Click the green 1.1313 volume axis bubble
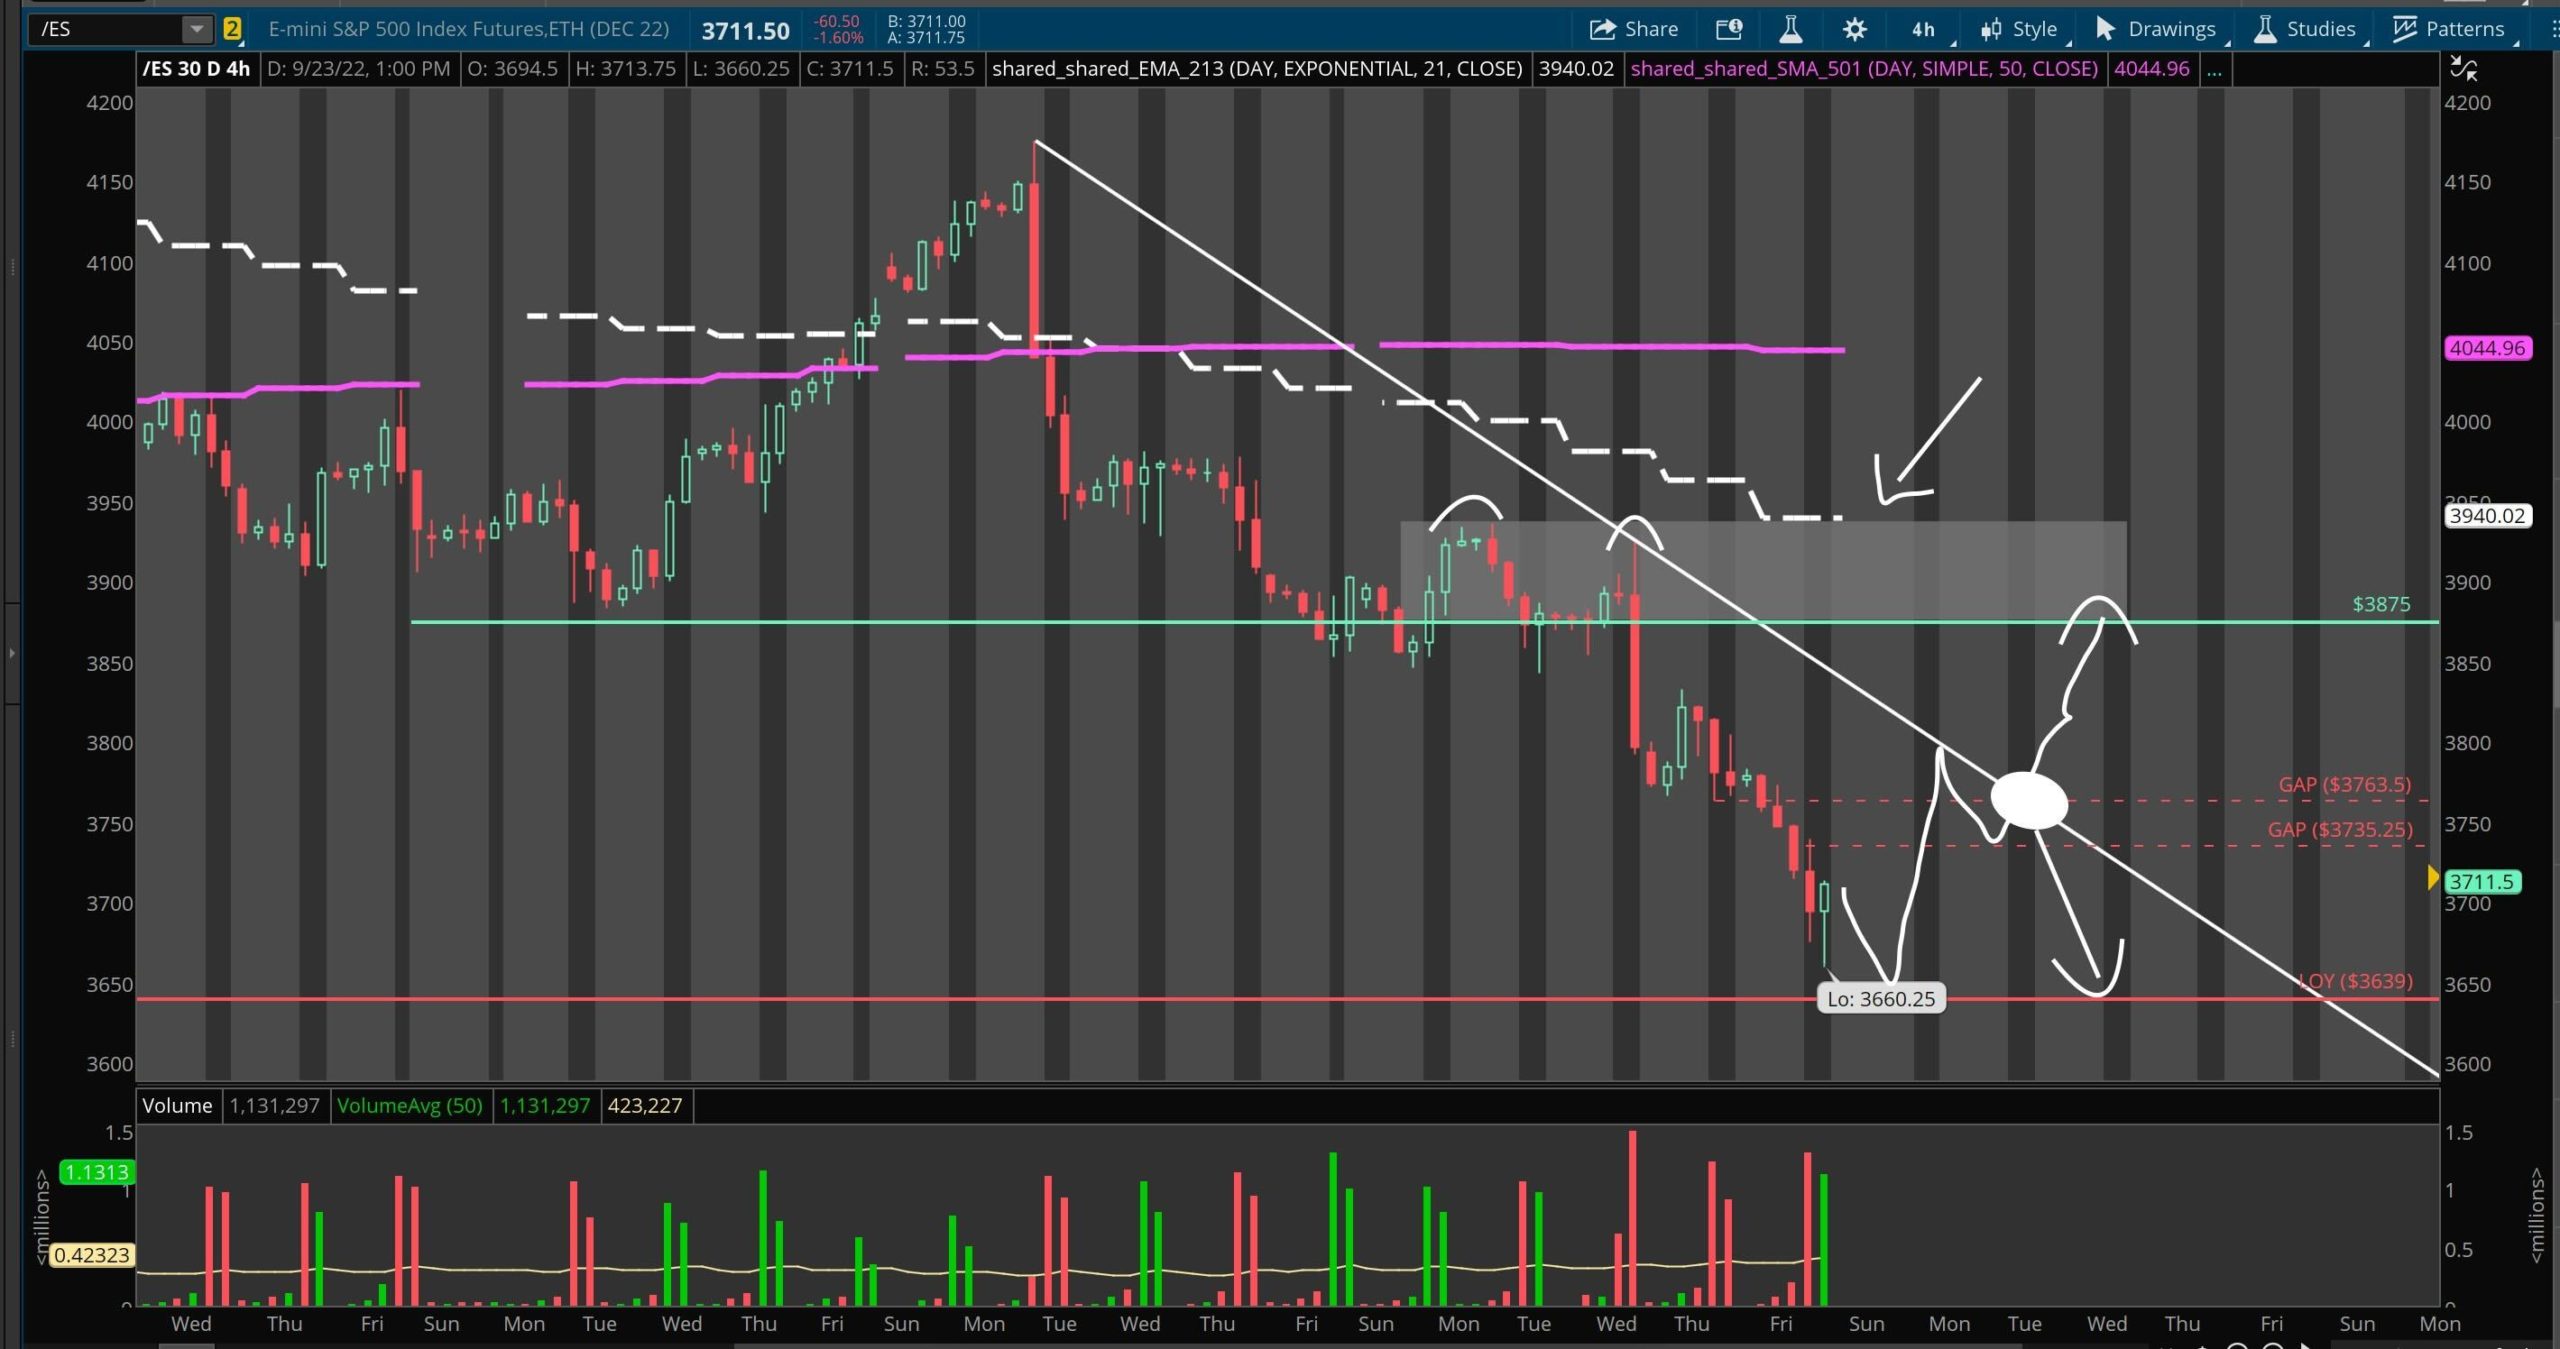 96,1172
